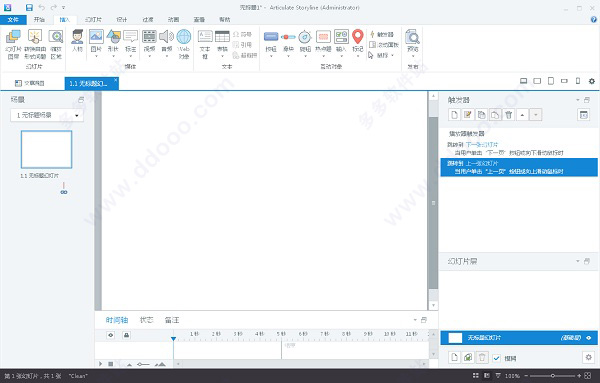This screenshot has height=383, width=600.
Task: Open the Variables manager icon in Triggers panel
Action: pos(584,115)
